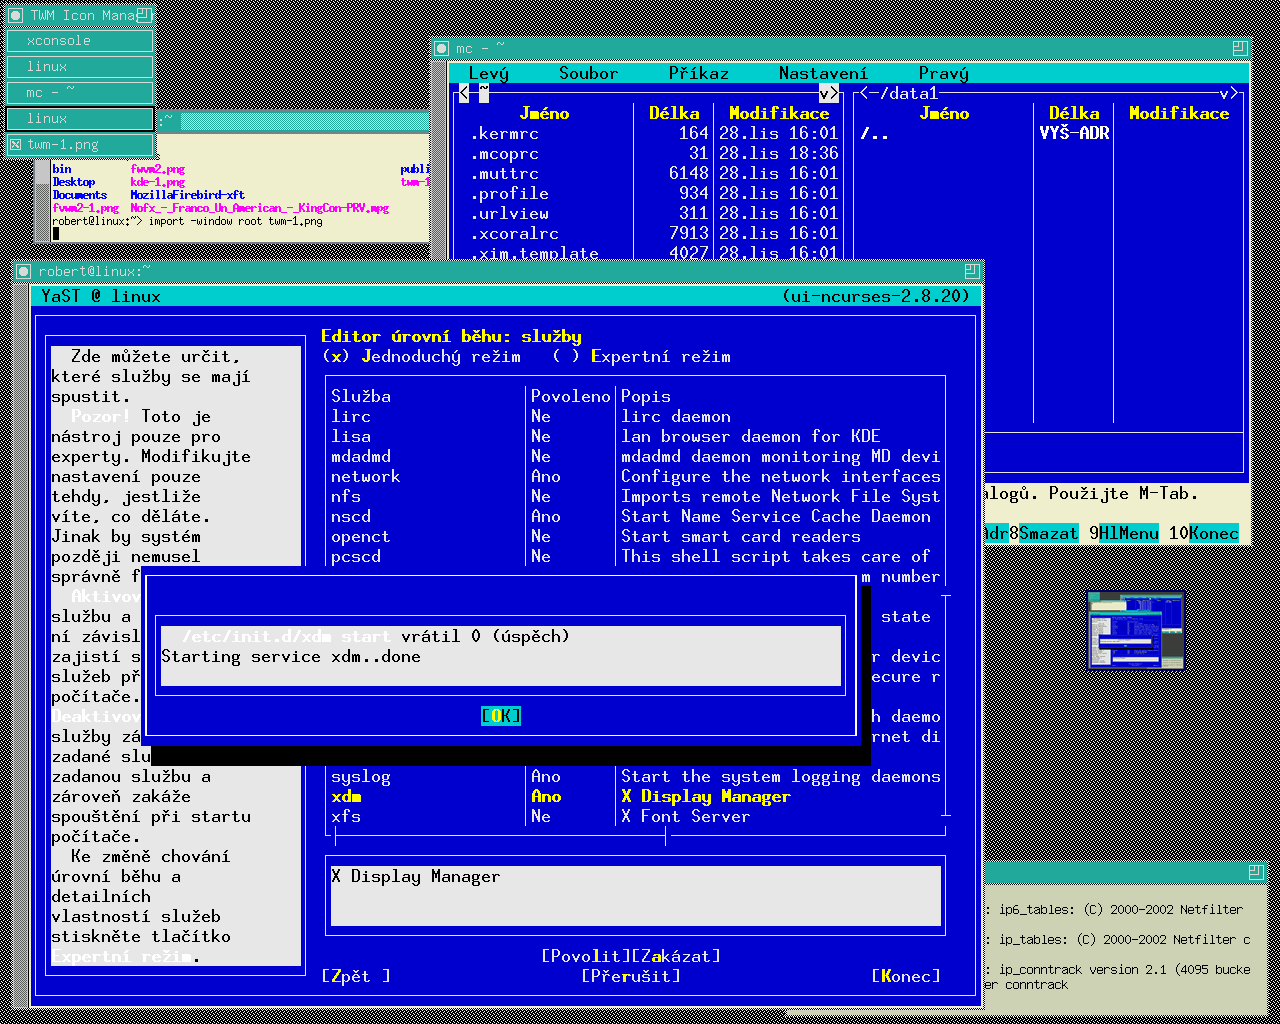Open the Levý menu in Midnight Commander

coord(489,73)
